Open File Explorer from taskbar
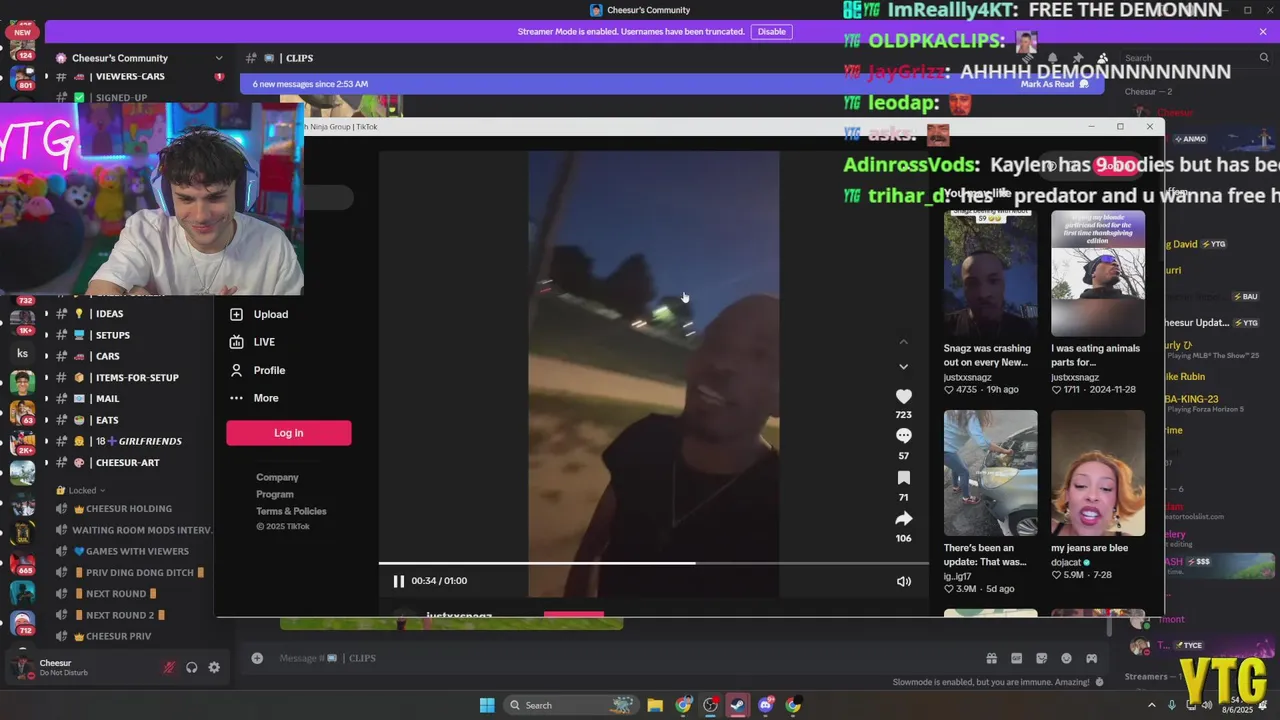This screenshot has height=720, width=1280. [x=655, y=705]
